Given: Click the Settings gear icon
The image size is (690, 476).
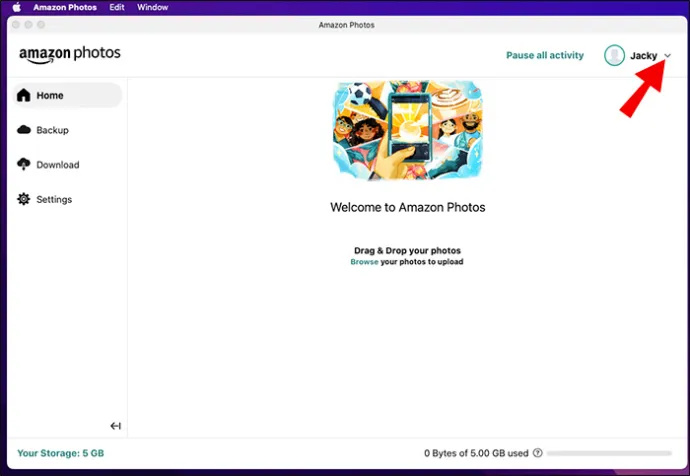Looking at the screenshot, I should (x=23, y=199).
